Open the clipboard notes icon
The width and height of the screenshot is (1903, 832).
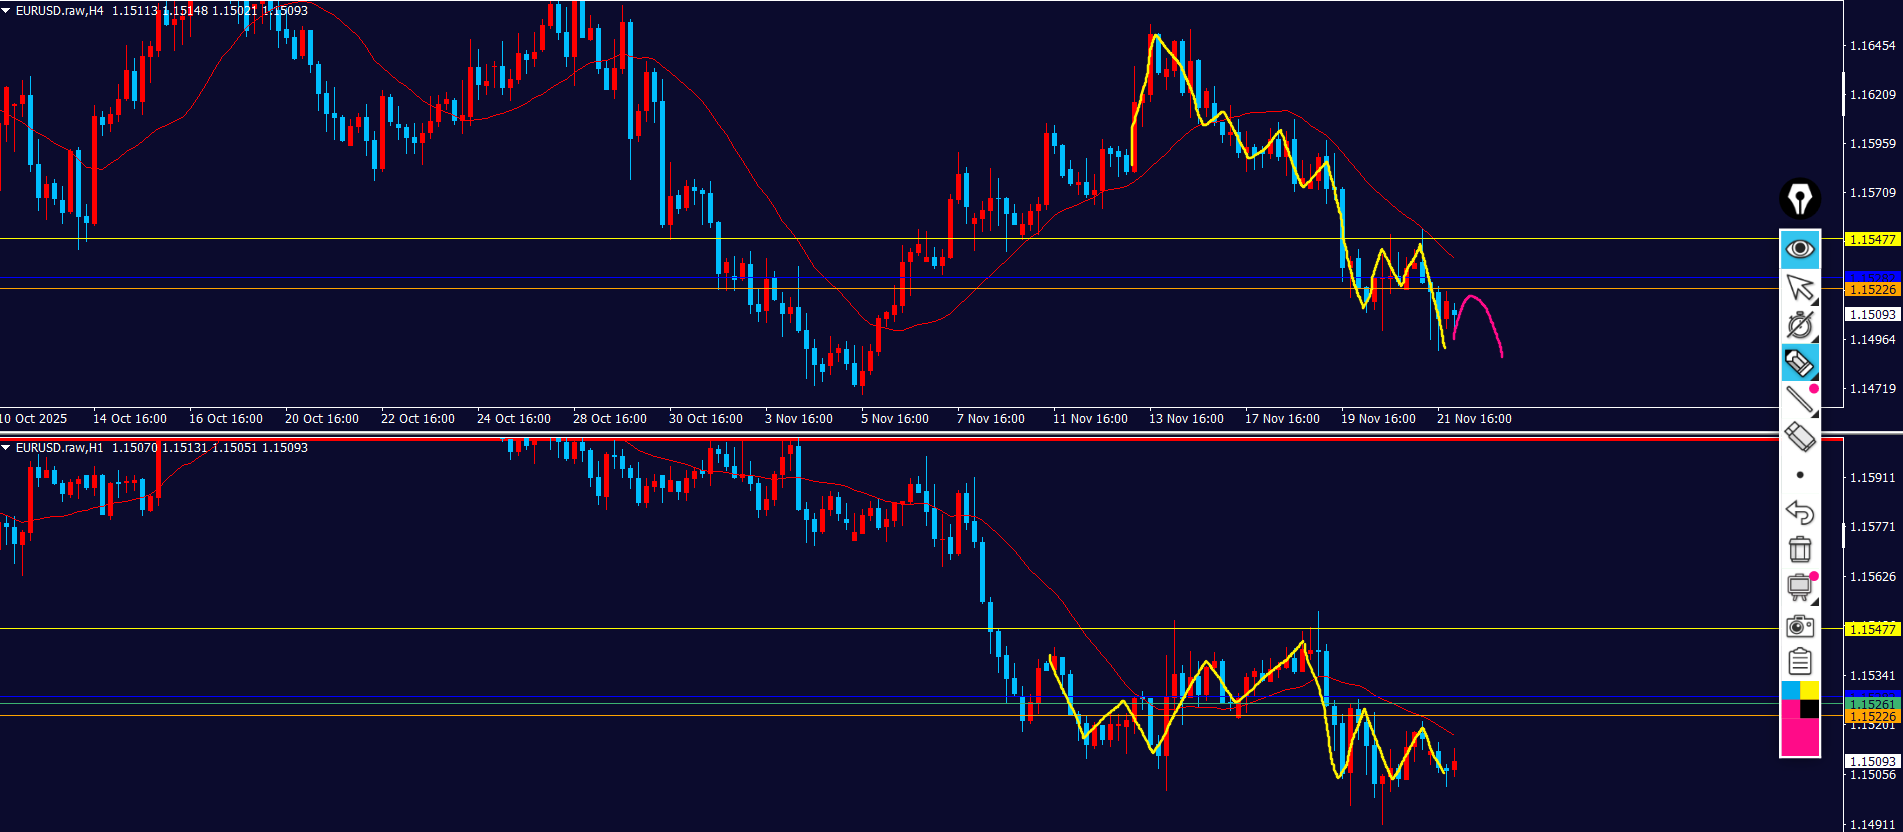[x=1799, y=662]
